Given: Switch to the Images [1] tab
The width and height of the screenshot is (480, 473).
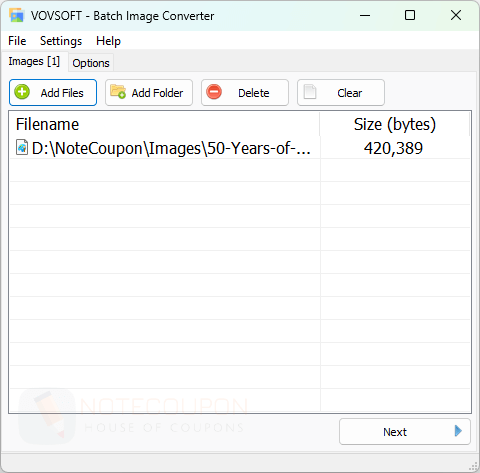Looking at the screenshot, I should tap(34, 62).
